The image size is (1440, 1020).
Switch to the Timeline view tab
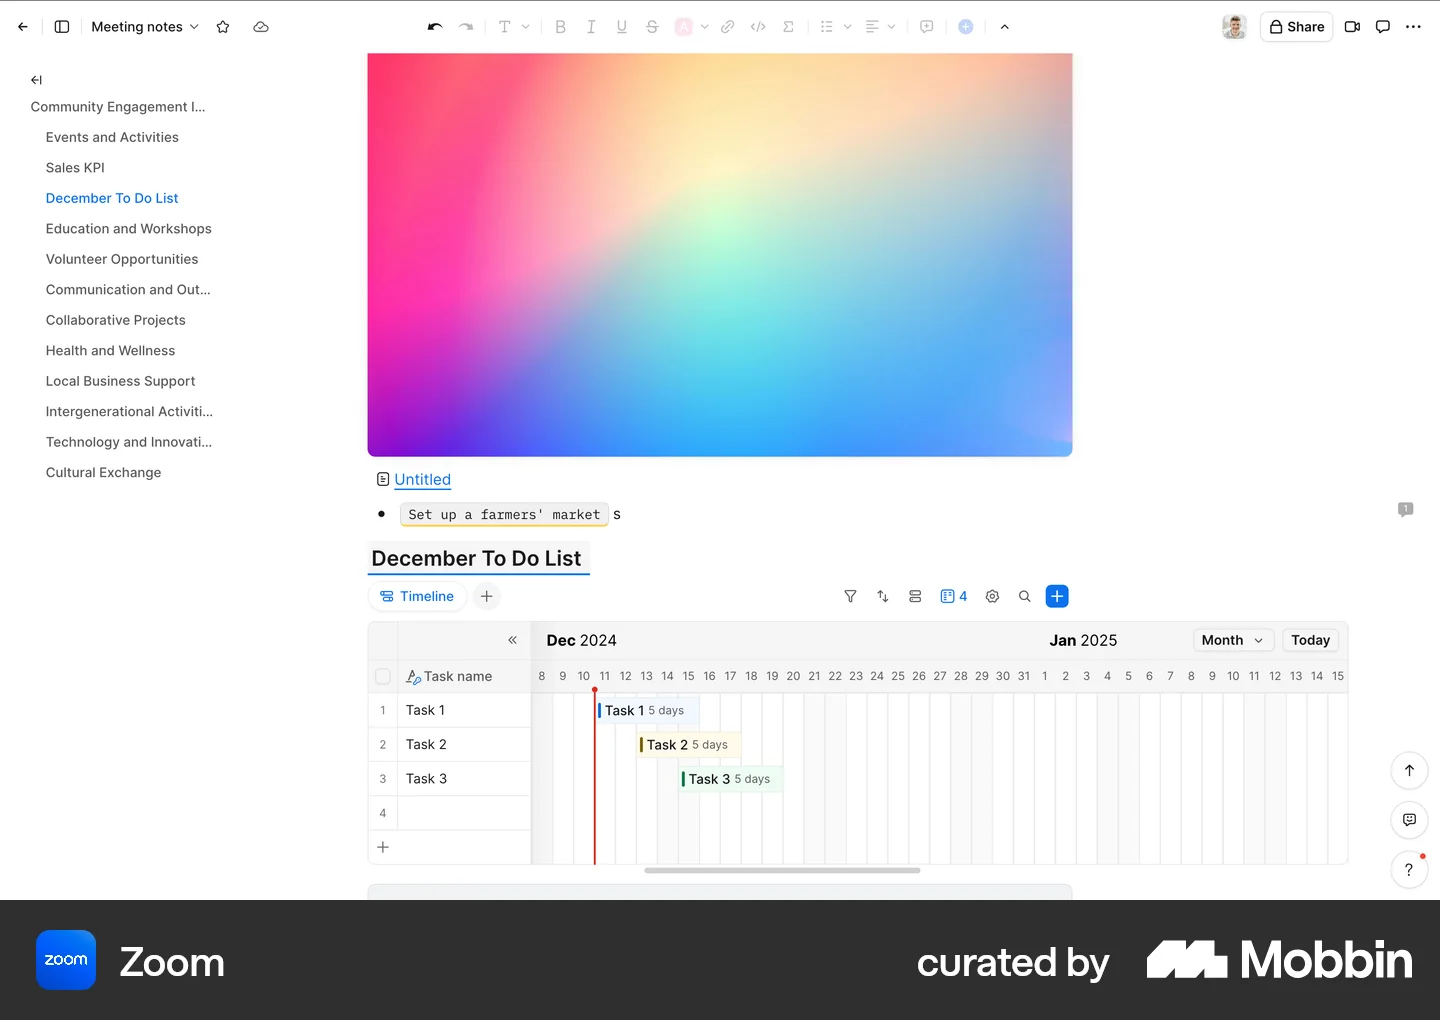point(417,596)
